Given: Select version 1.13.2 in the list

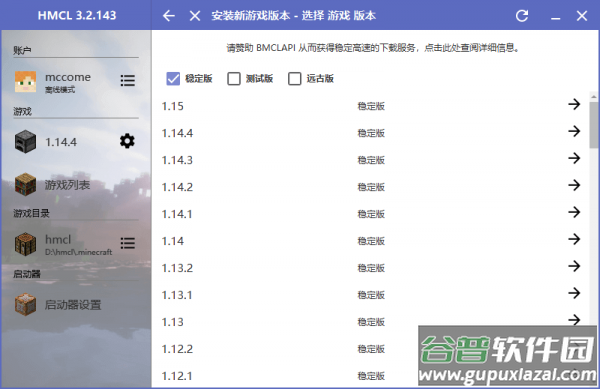Looking at the screenshot, I should point(370,267).
